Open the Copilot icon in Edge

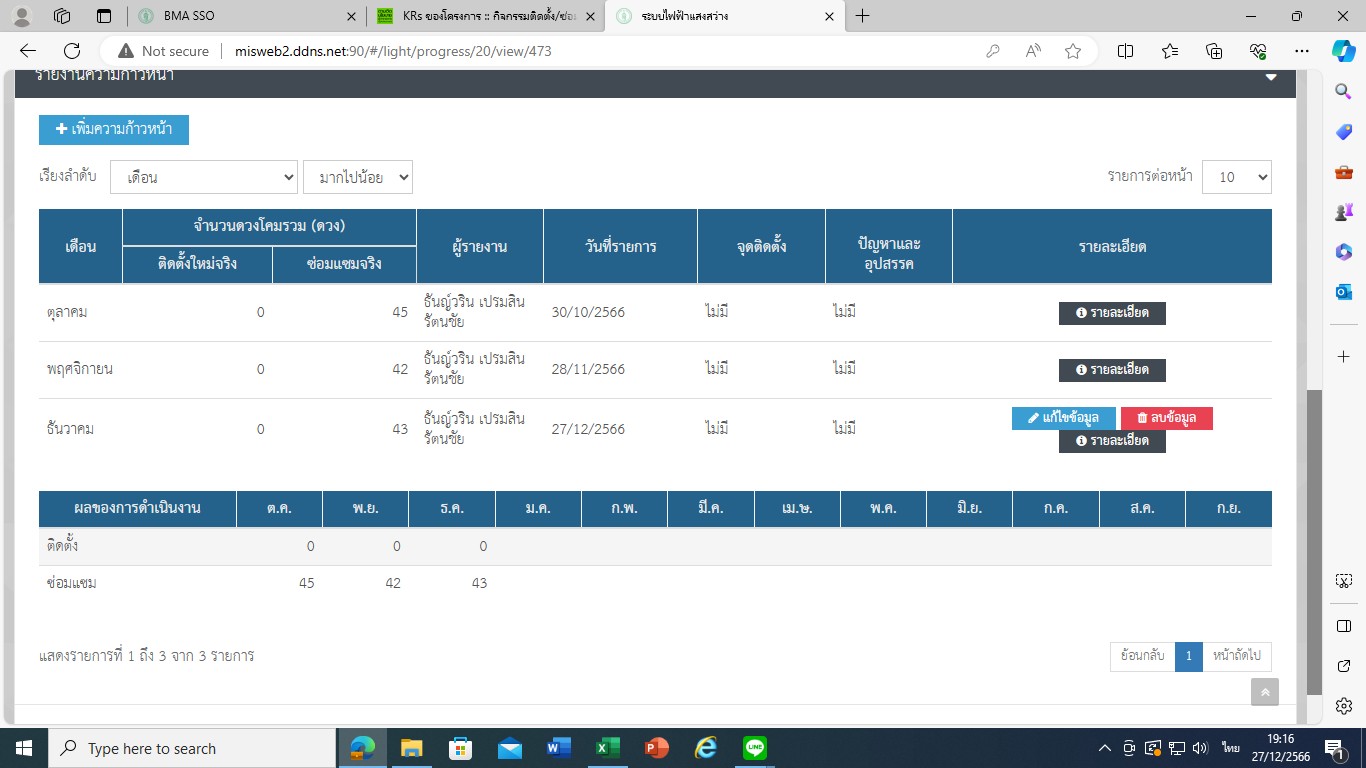(1343, 51)
